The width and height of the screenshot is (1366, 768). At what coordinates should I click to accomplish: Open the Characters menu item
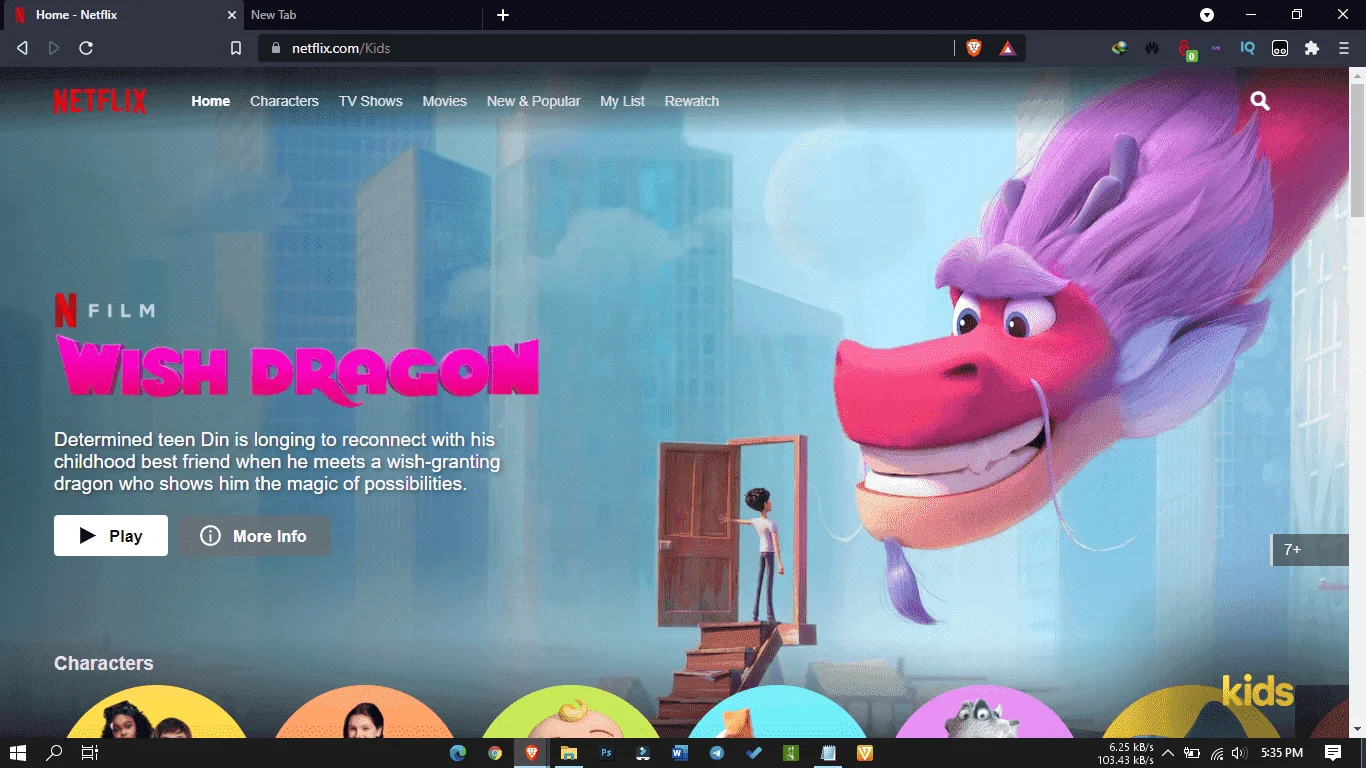click(x=284, y=101)
